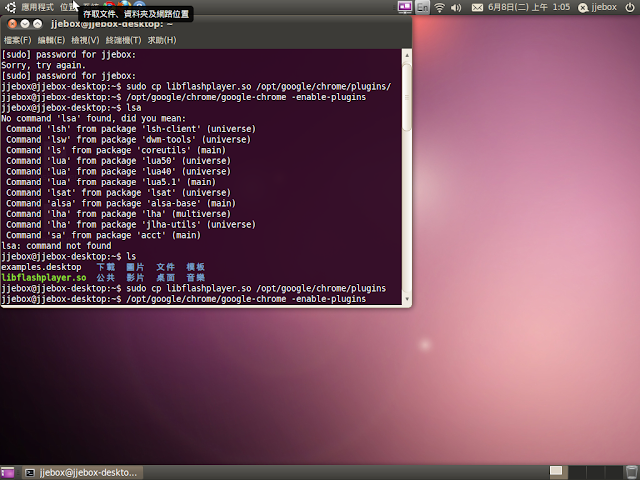The image size is (640, 480).
Task: Click the 文件 folder name in ls output
Action: [x=165, y=267]
